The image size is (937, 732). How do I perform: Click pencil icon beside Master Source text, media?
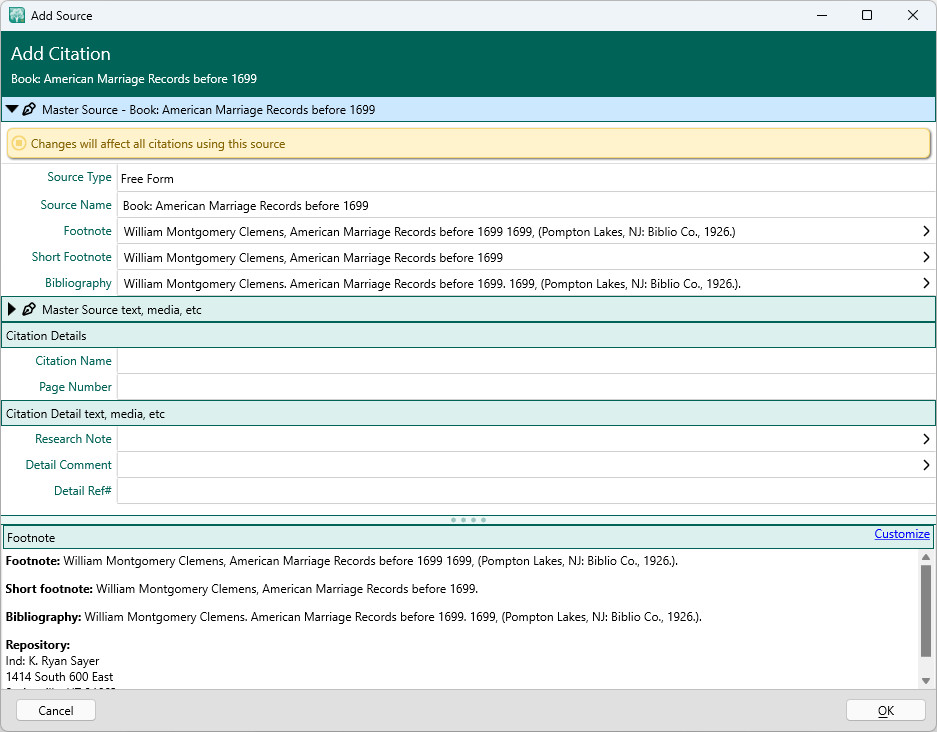pos(29,310)
